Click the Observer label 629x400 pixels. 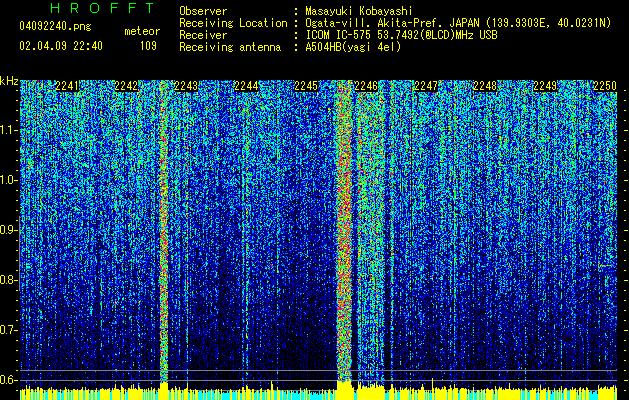click(203, 11)
